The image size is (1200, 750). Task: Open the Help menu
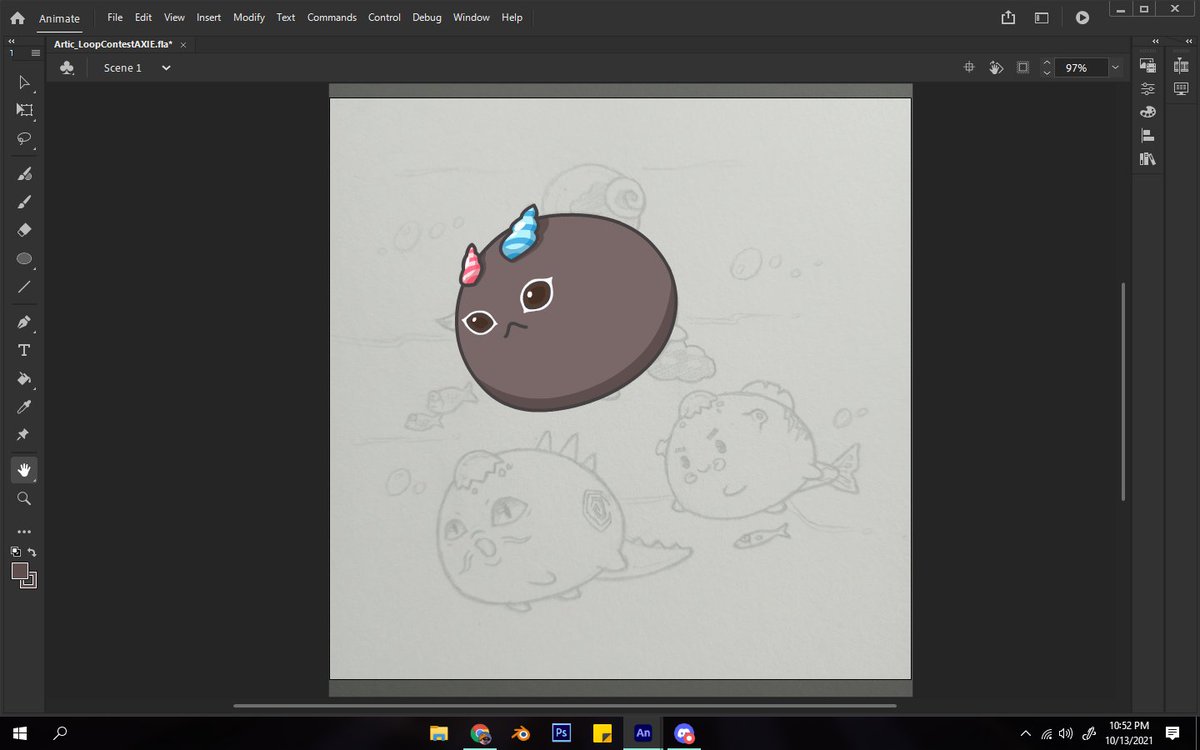pos(512,18)
